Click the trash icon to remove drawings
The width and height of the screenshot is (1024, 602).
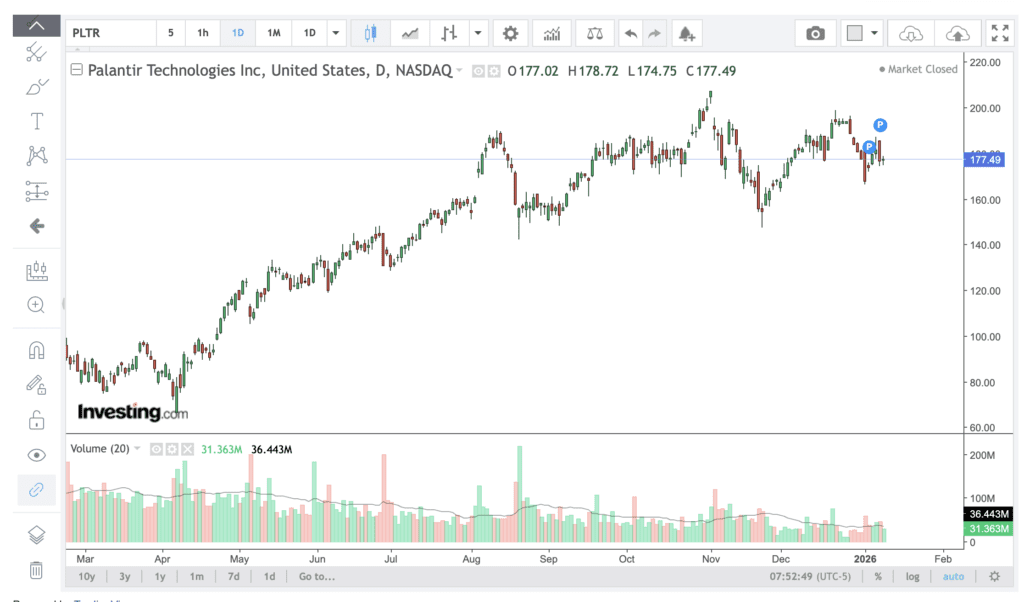coord(37,570)
